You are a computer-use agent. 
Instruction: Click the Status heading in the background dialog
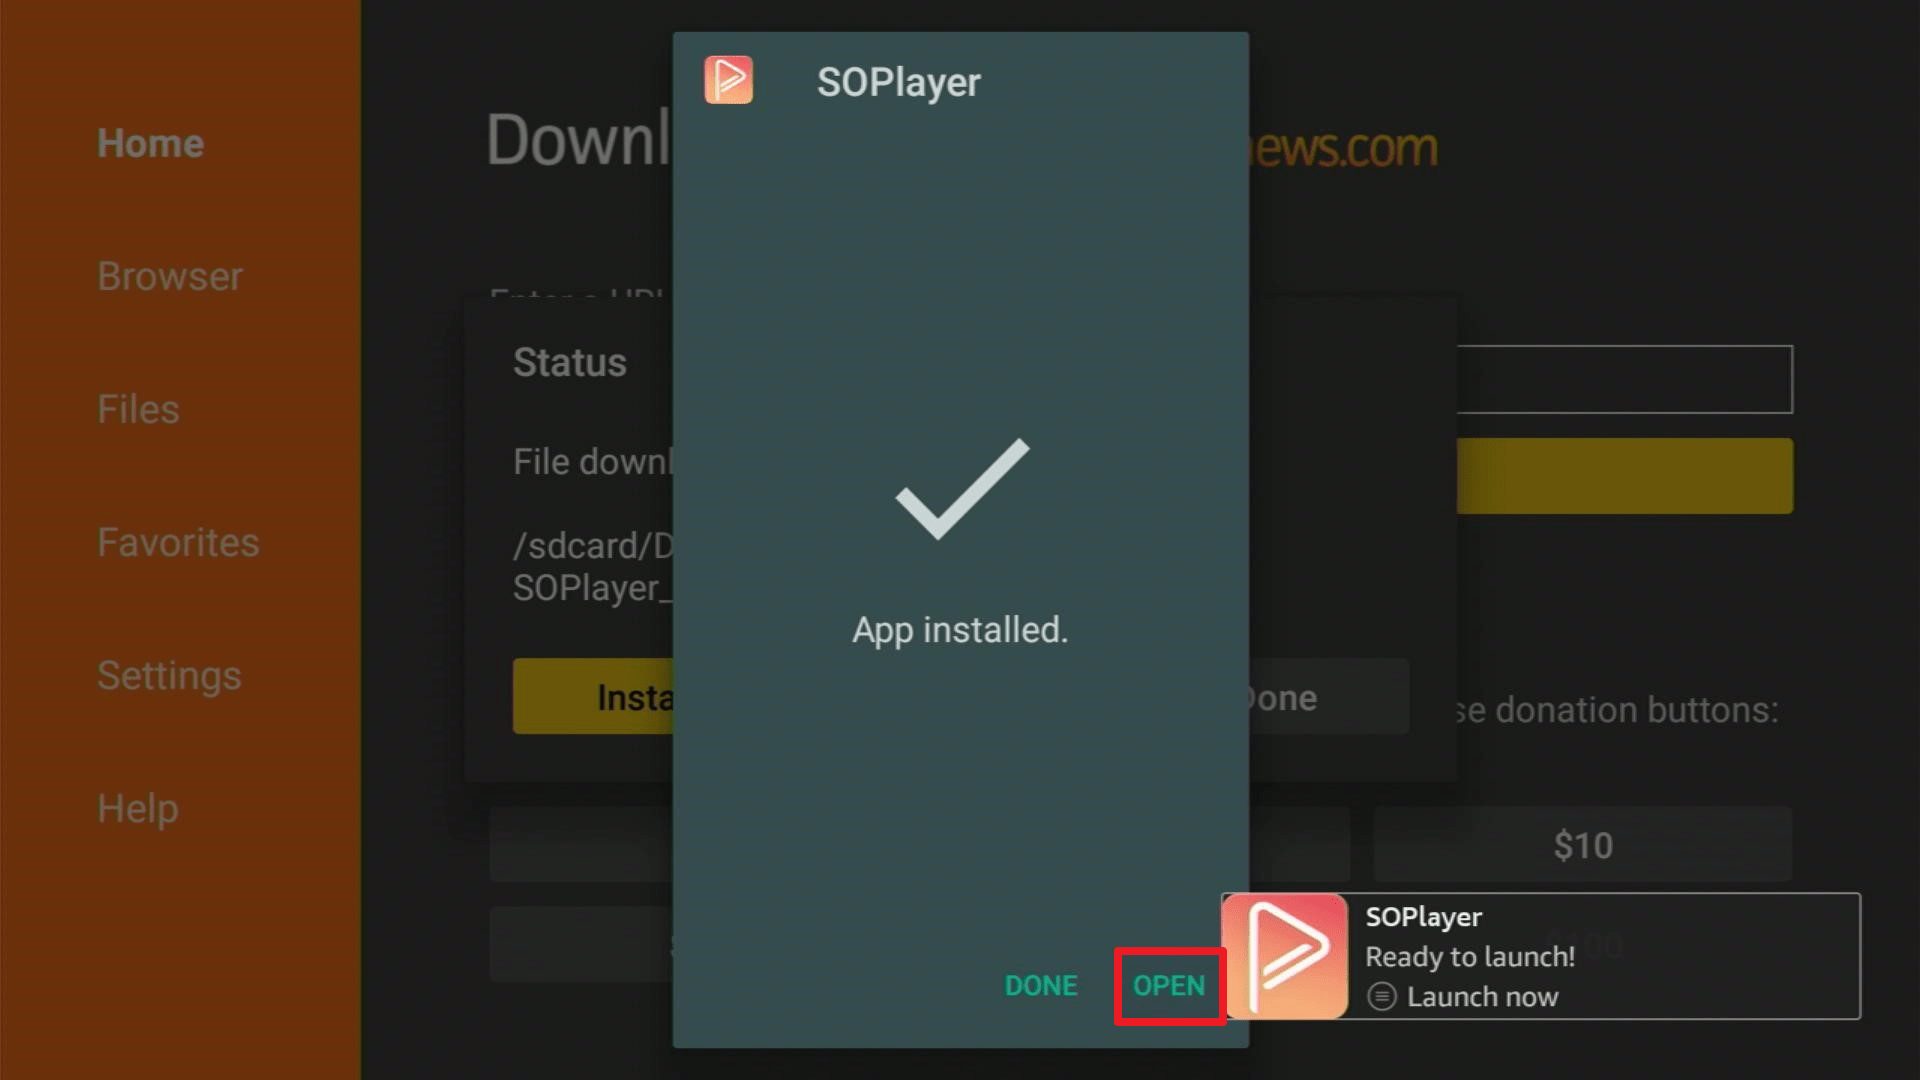pos(569,362)
